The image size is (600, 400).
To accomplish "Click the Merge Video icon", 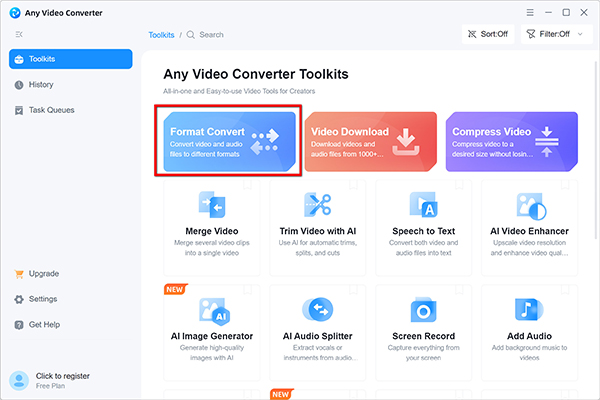I will [212, 205].
